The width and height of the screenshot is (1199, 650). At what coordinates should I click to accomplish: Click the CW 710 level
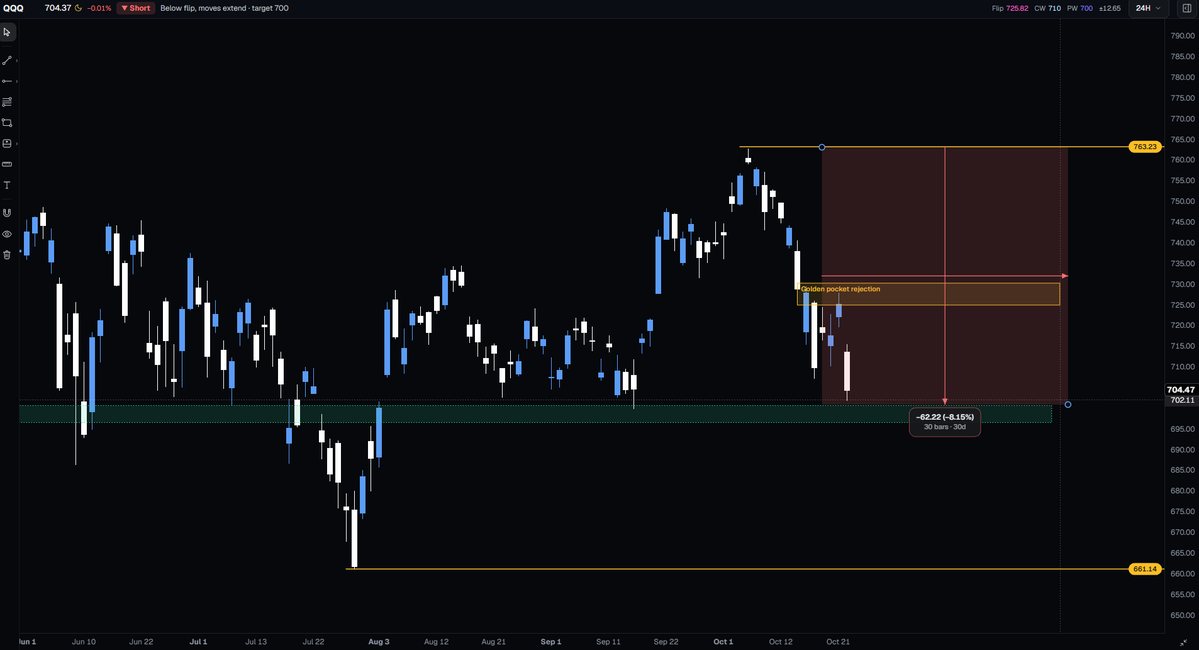1048,8
